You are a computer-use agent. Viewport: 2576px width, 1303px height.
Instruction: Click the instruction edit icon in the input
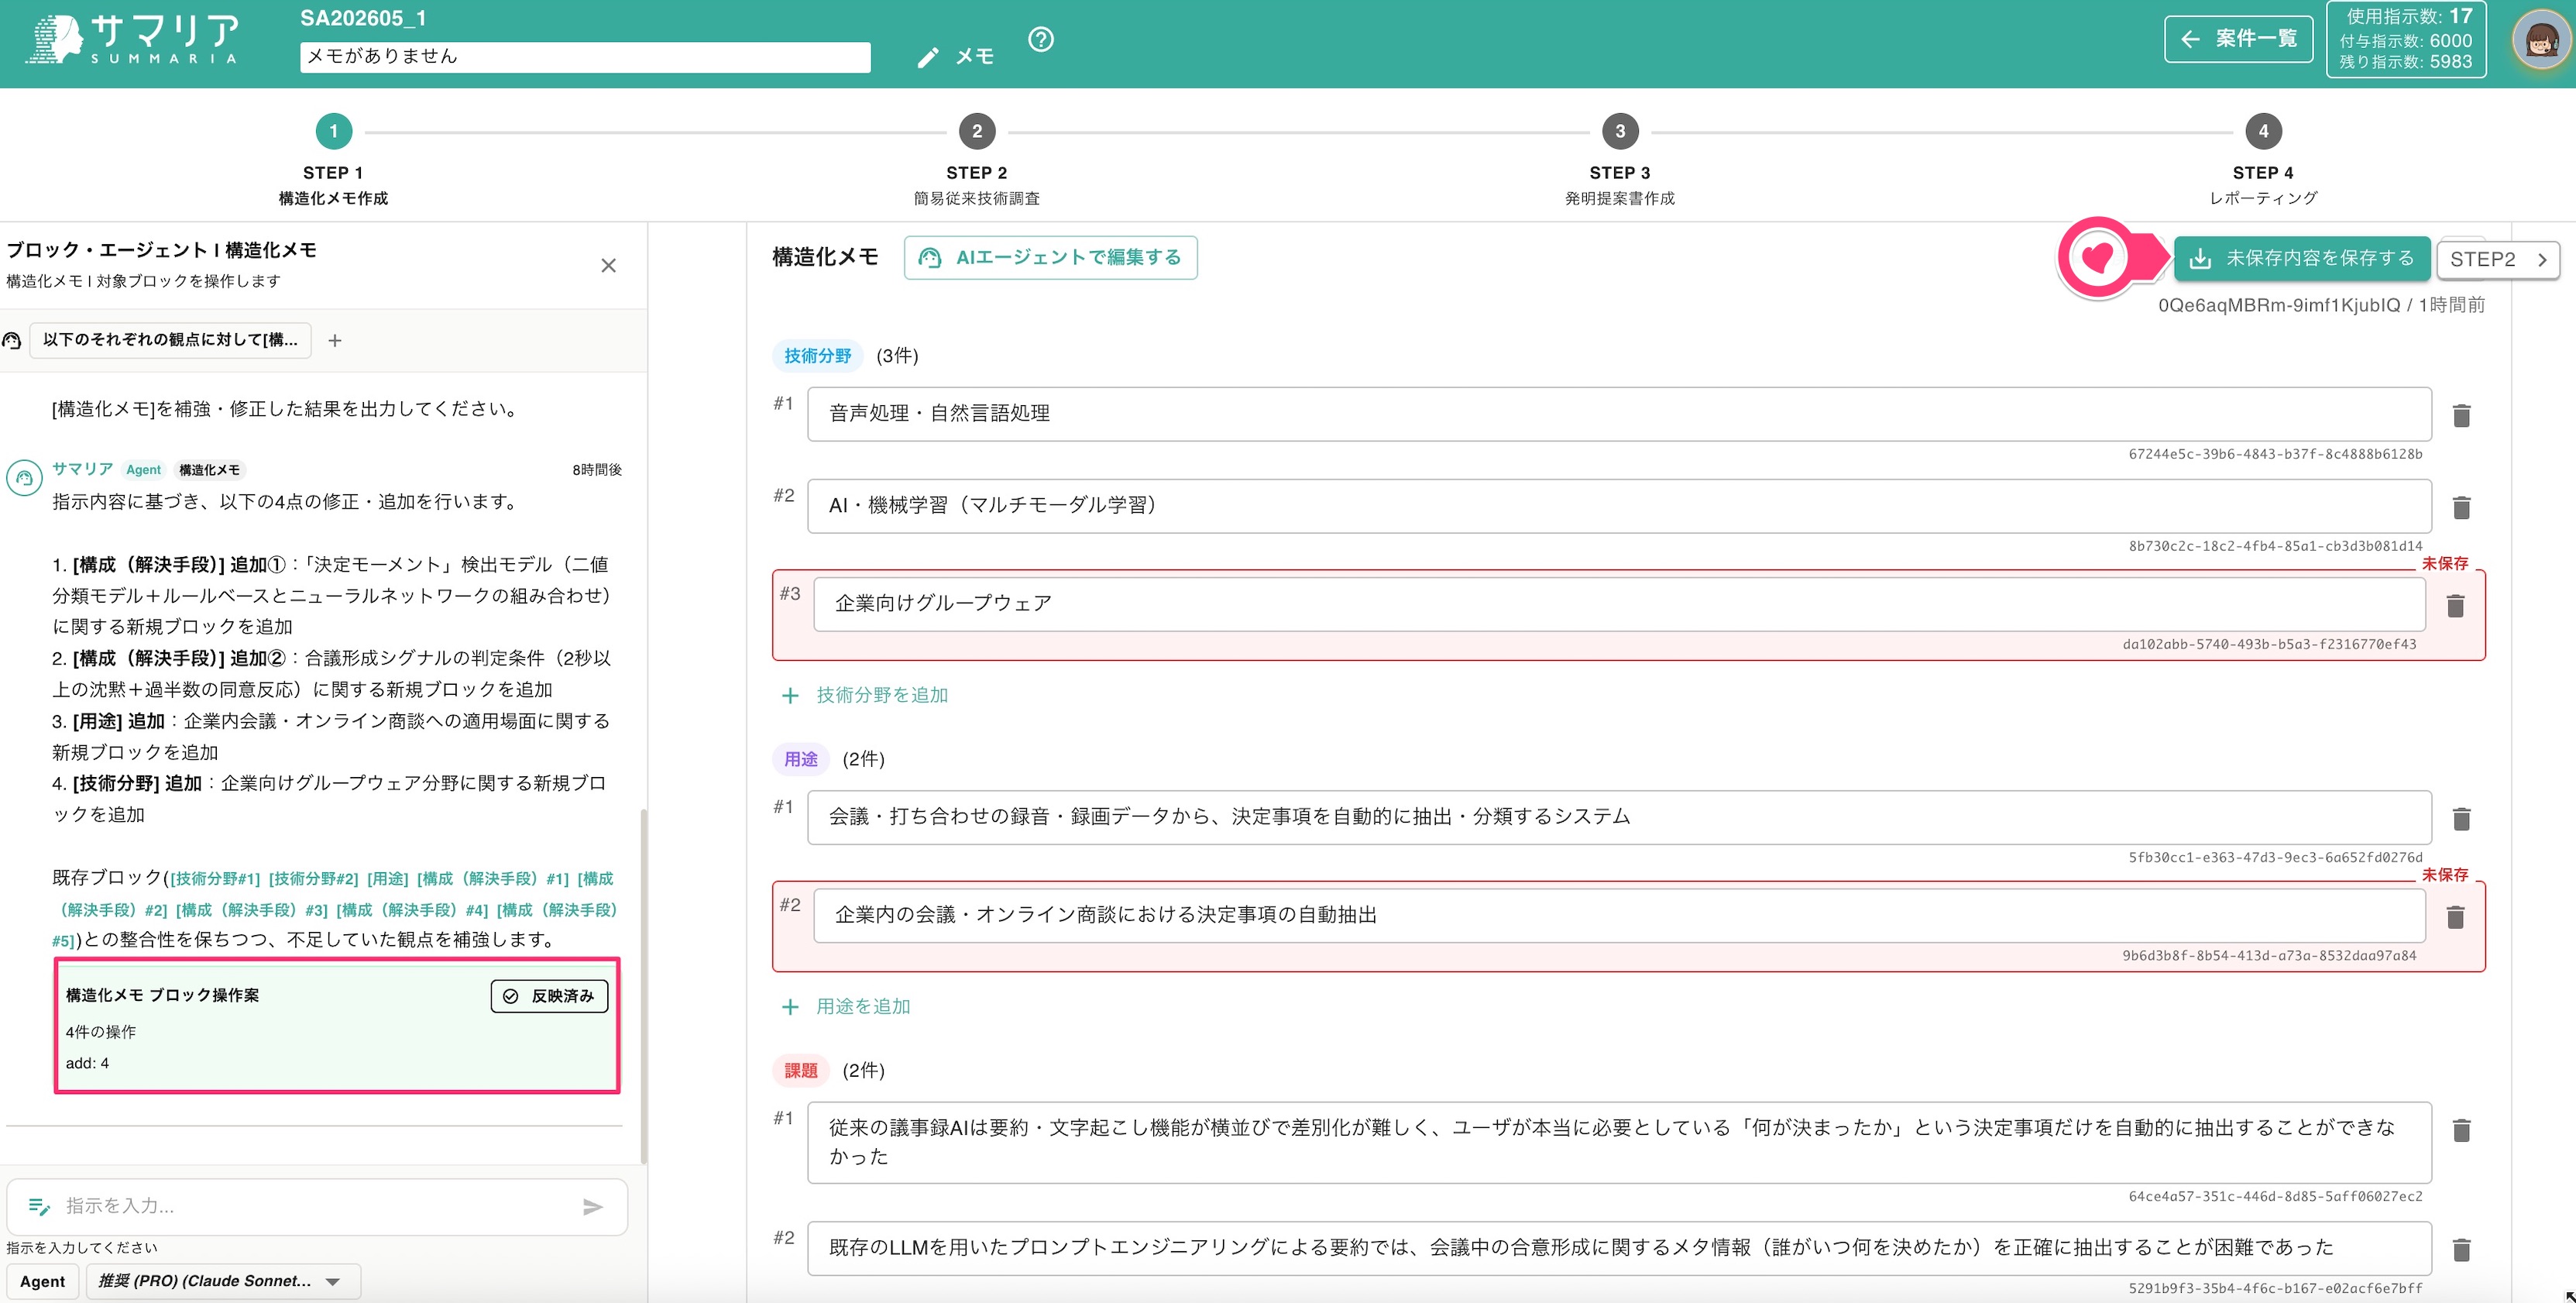(x=39, y=1207)
